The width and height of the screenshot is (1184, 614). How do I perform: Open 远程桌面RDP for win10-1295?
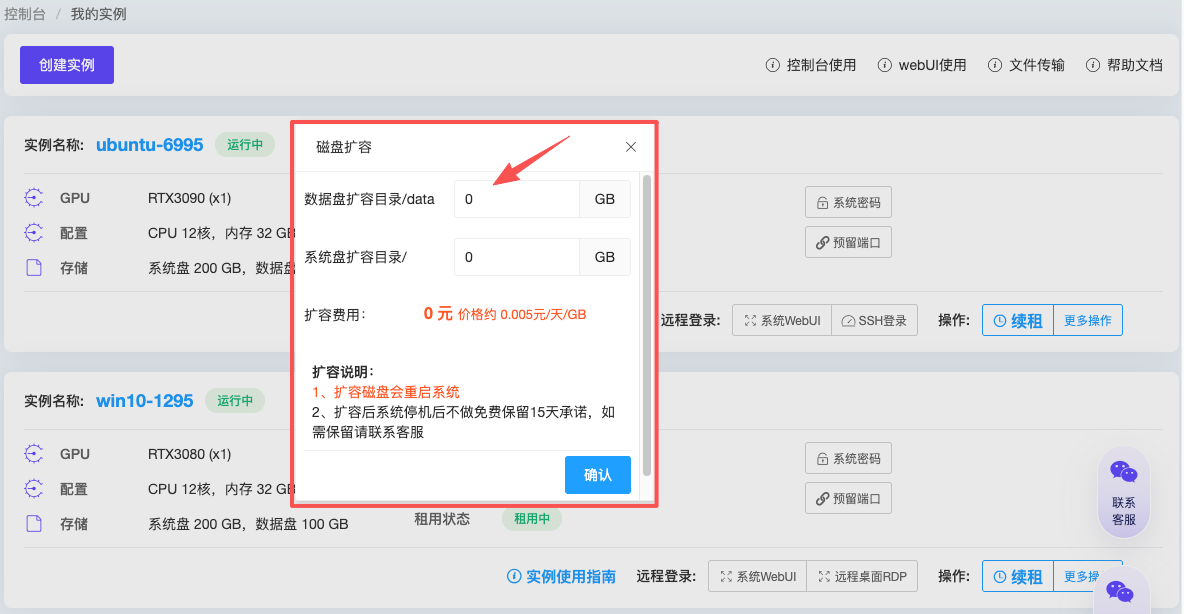[862, 577]
